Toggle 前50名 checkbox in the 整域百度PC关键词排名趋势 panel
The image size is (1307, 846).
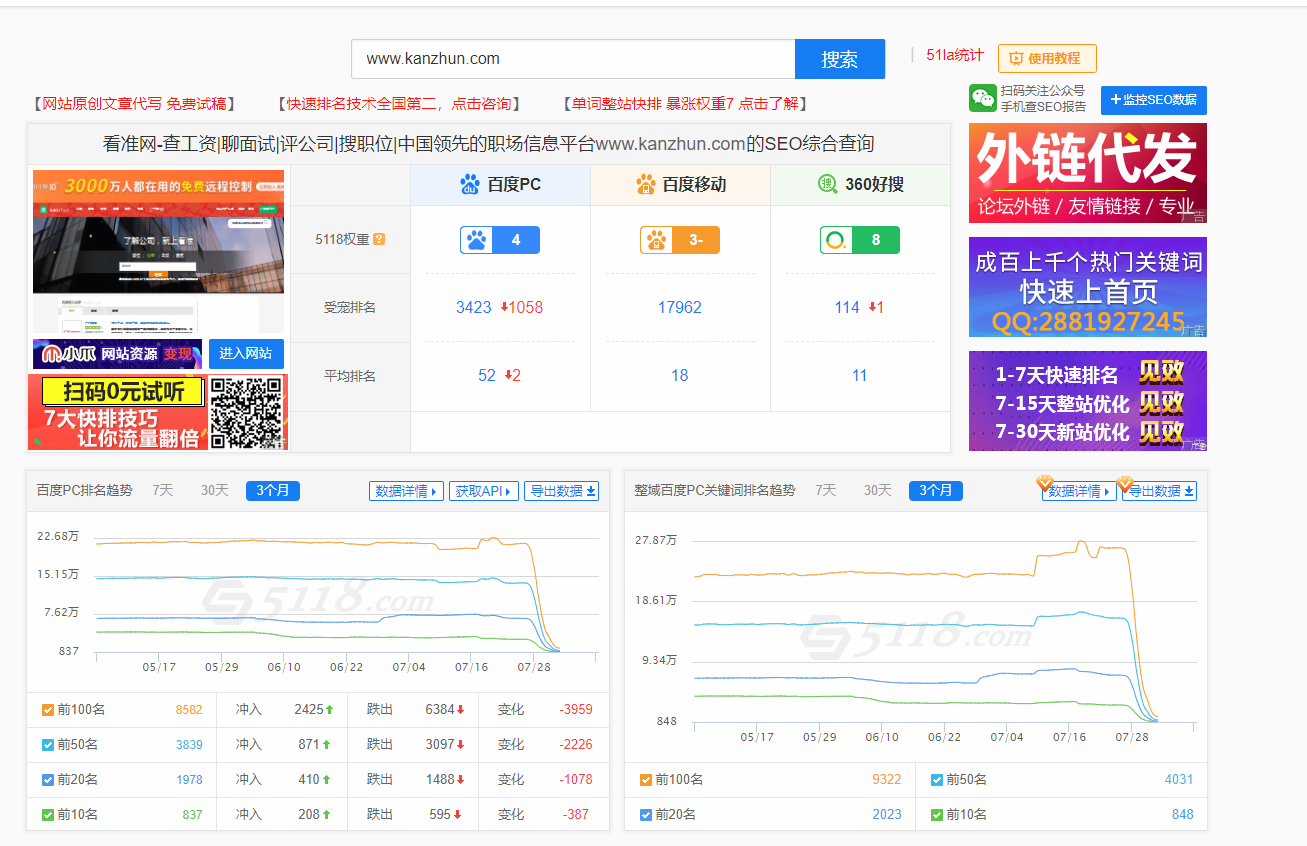(x=937, y=780)
